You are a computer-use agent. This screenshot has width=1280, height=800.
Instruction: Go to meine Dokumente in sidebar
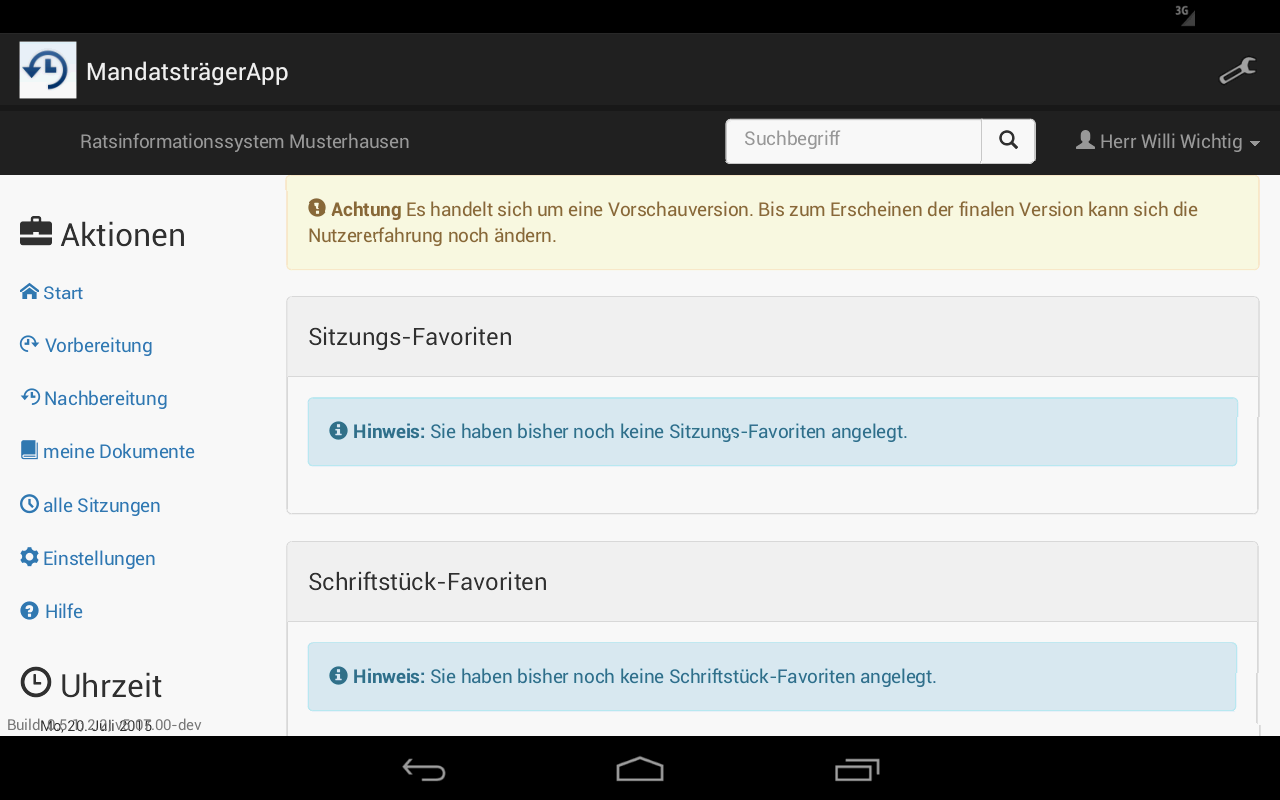pos(118,452)
